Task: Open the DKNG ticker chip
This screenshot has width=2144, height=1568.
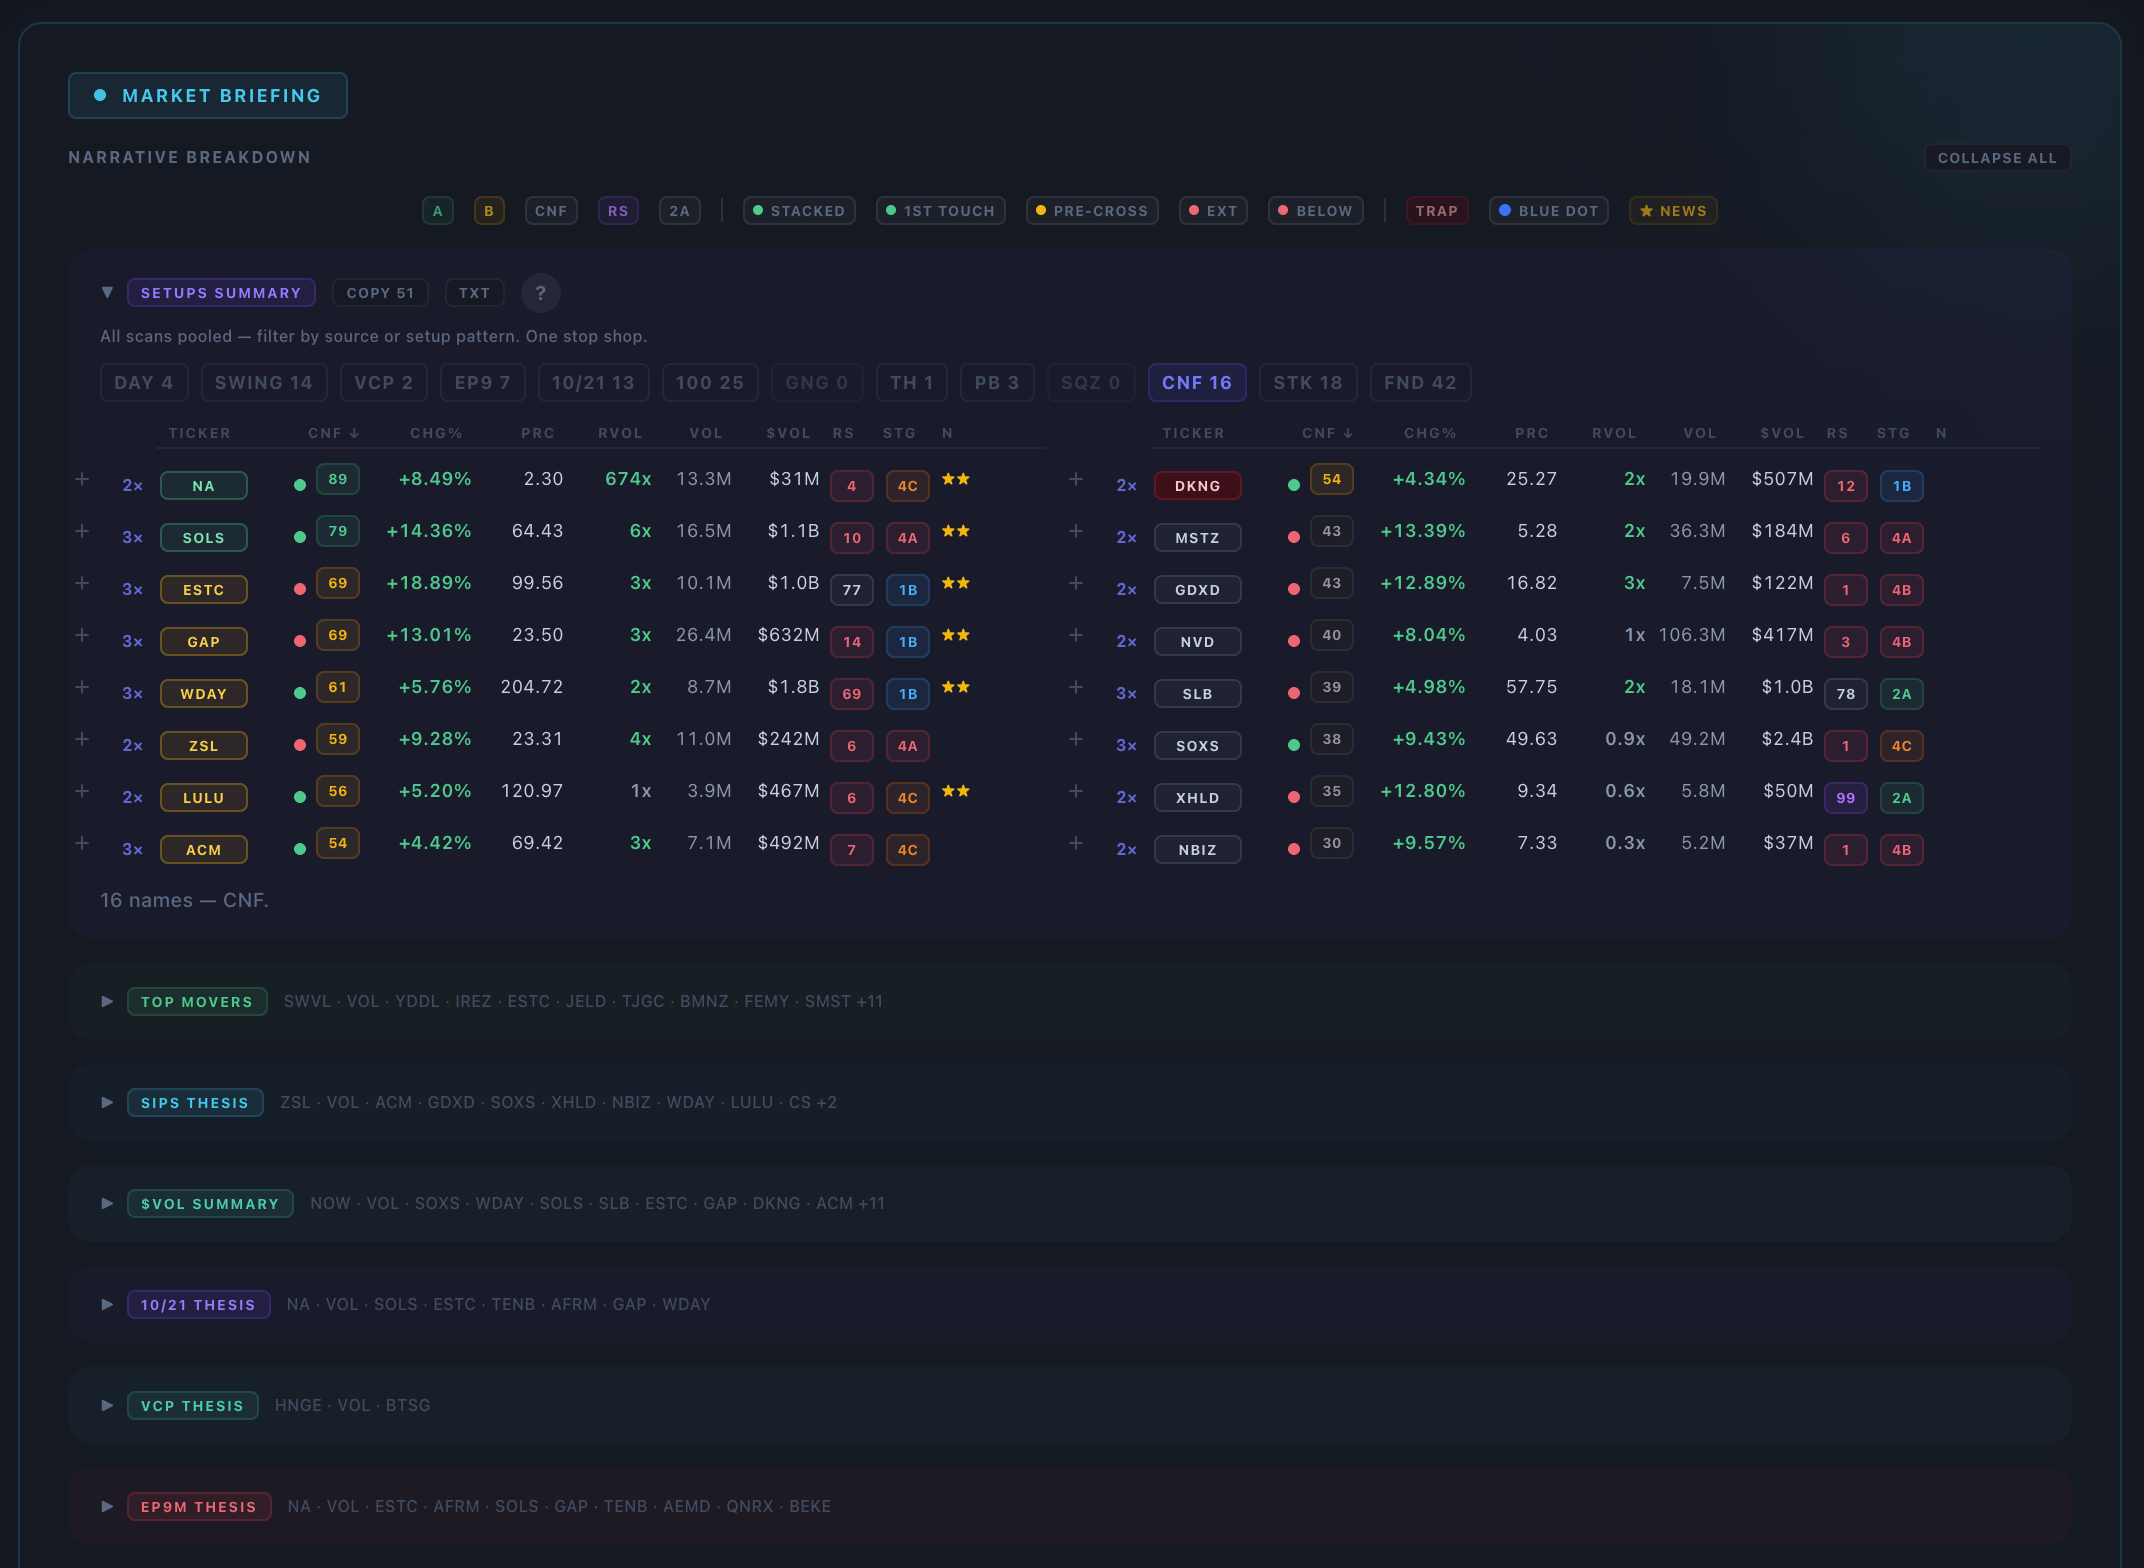Action: [1198, 485]
